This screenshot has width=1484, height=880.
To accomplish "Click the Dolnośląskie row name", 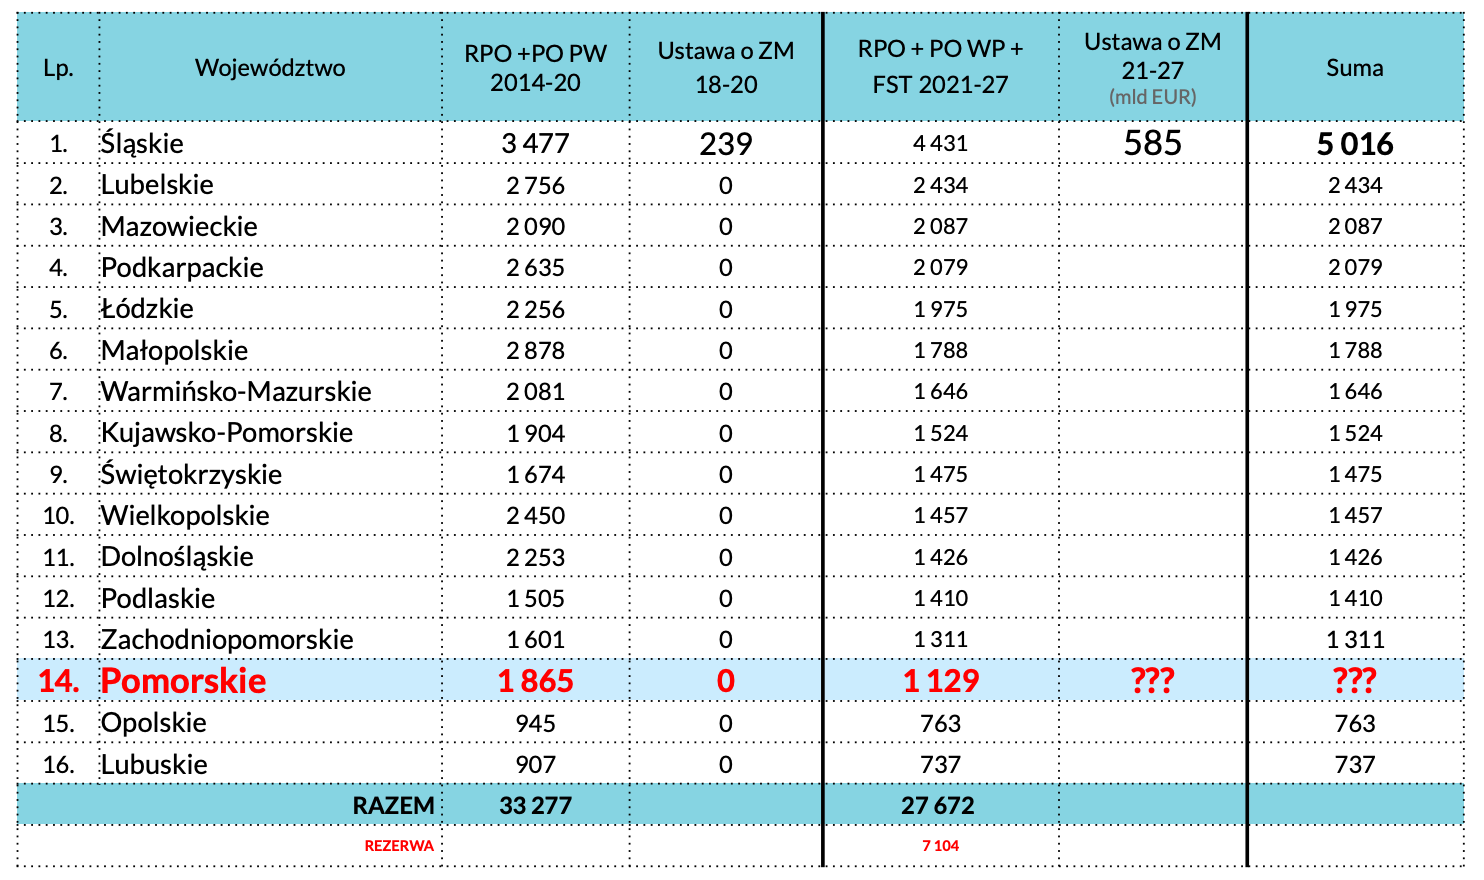I will pos(177,557).
